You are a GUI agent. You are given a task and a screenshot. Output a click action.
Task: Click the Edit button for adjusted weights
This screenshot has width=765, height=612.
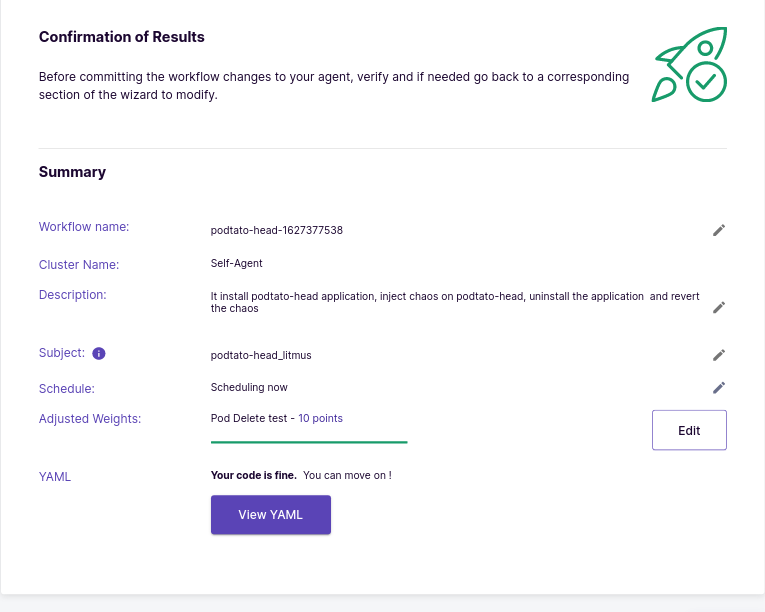click(689, 430)
